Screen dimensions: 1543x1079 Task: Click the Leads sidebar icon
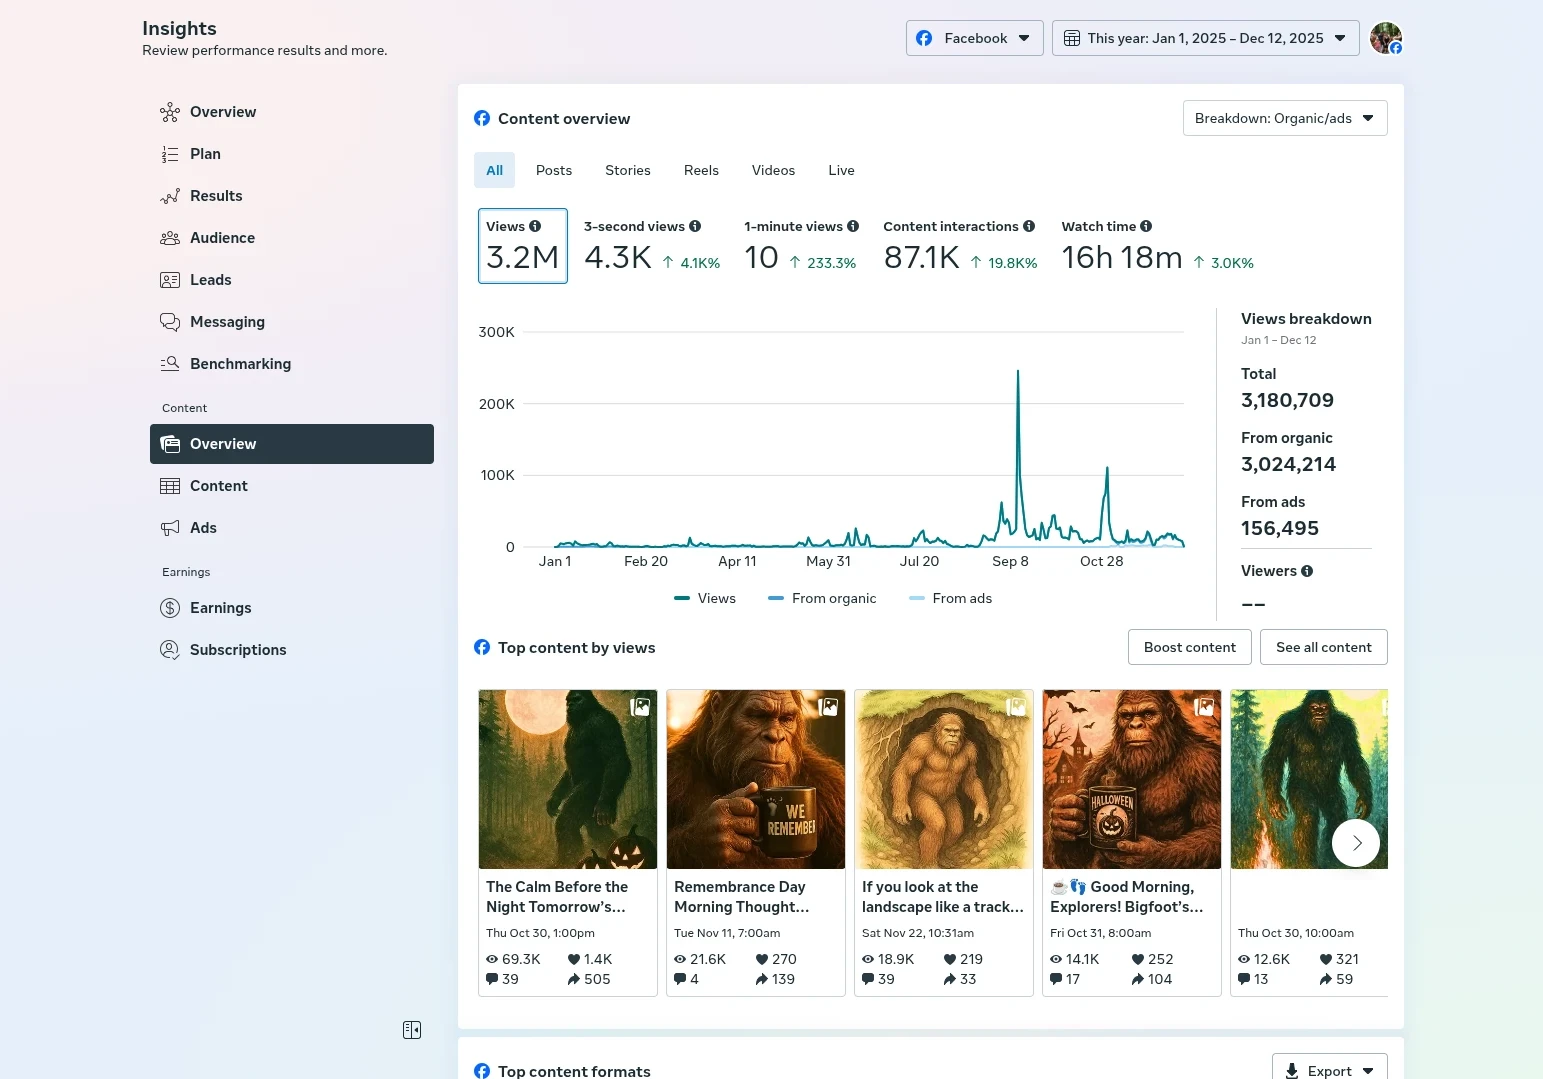pyautogui.click(x=170, y=280)
